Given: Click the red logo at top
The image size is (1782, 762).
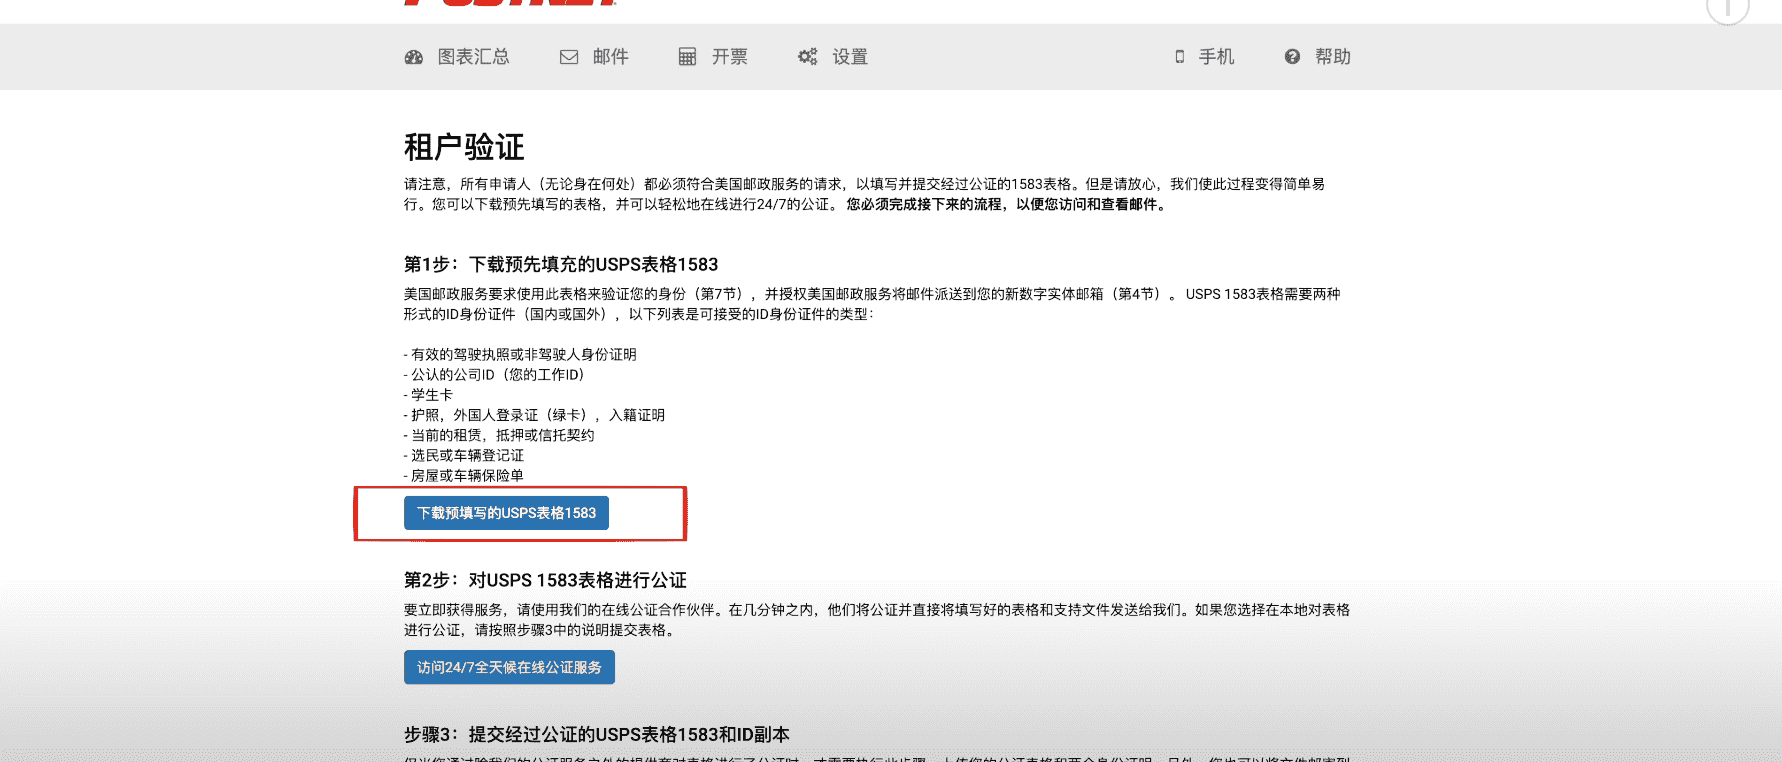Looking at the screenshot, I should coord(510,3).
